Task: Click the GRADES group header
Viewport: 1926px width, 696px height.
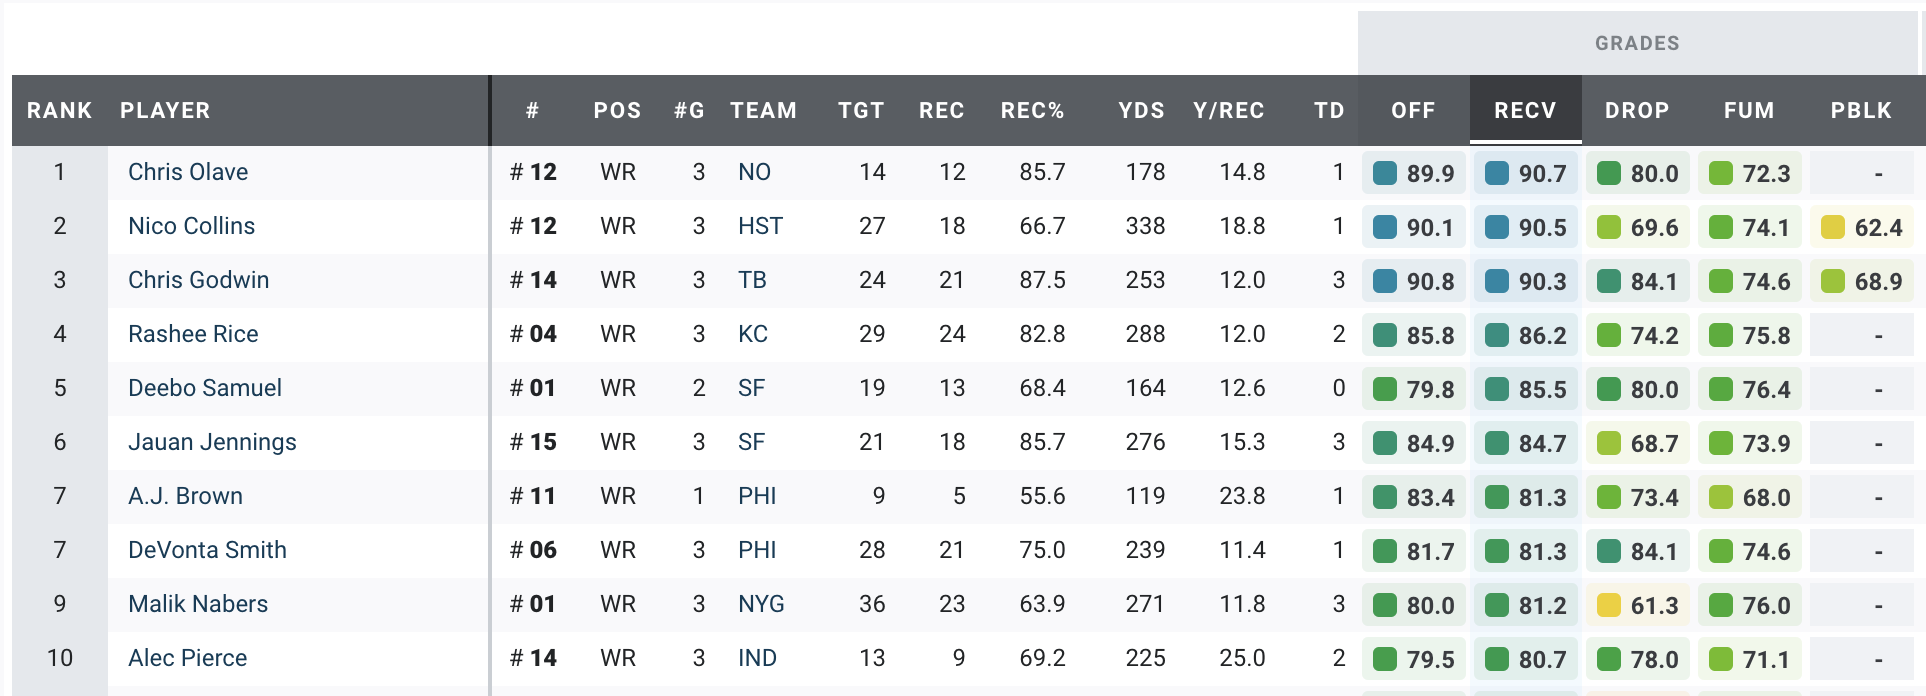Action: (1637, 43)
